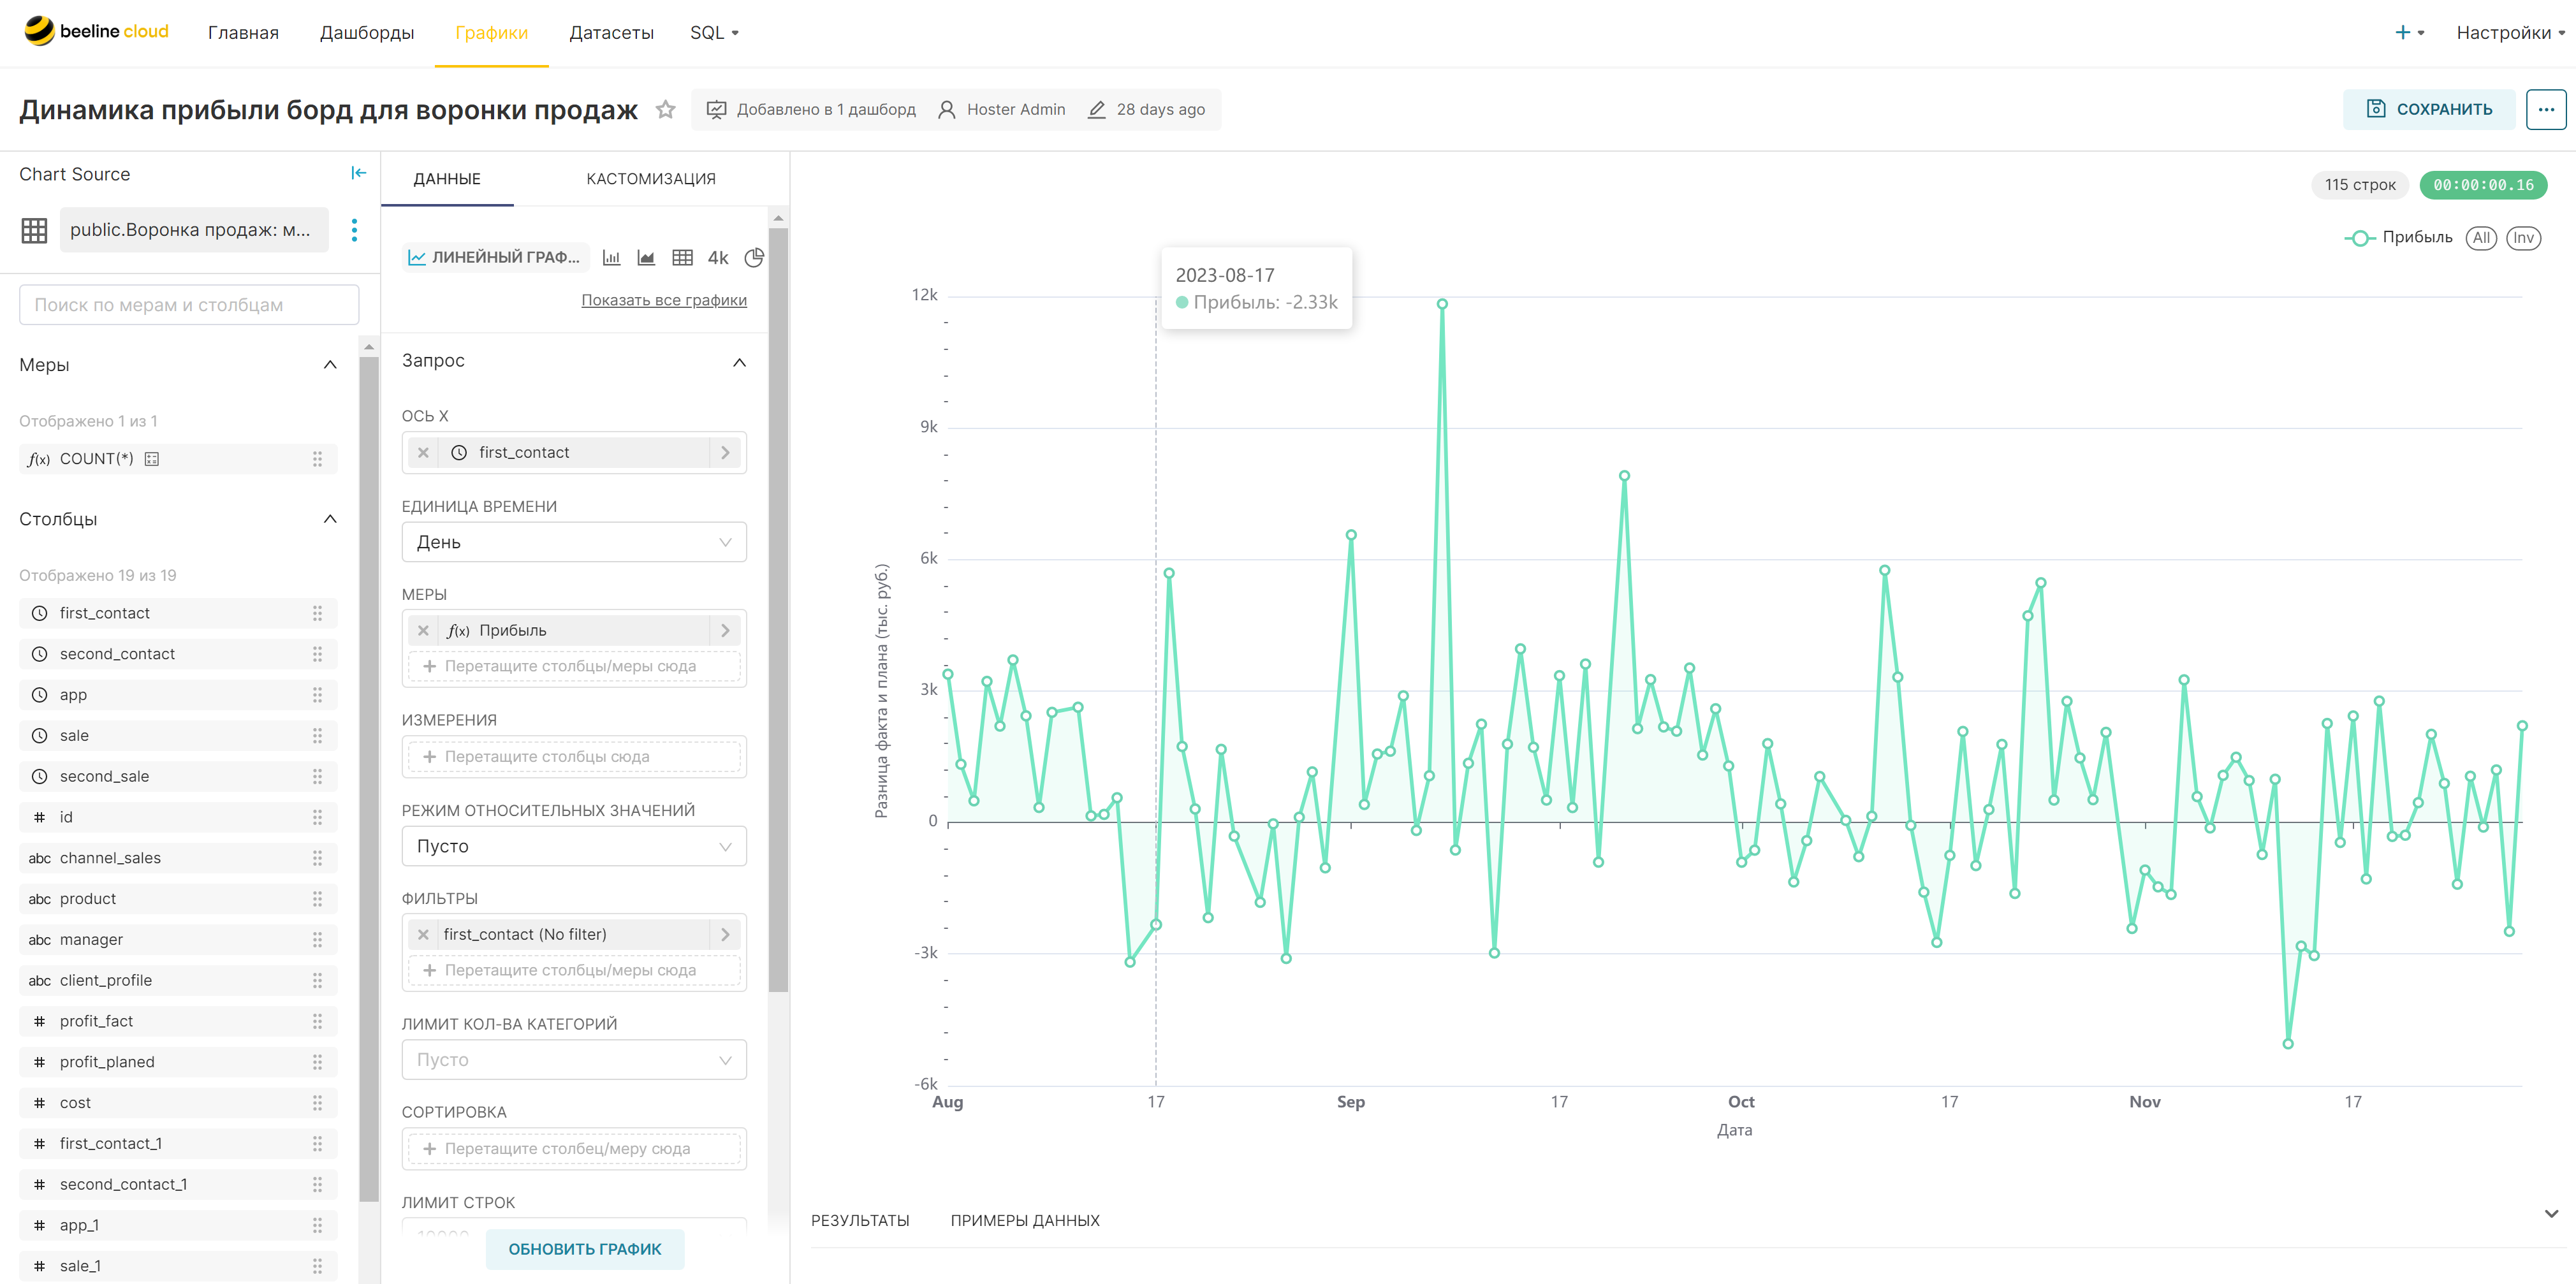Switch to the Примеры данных tab
This screenshot has height=1284, width=2576.
[x=1025, y=1220]
